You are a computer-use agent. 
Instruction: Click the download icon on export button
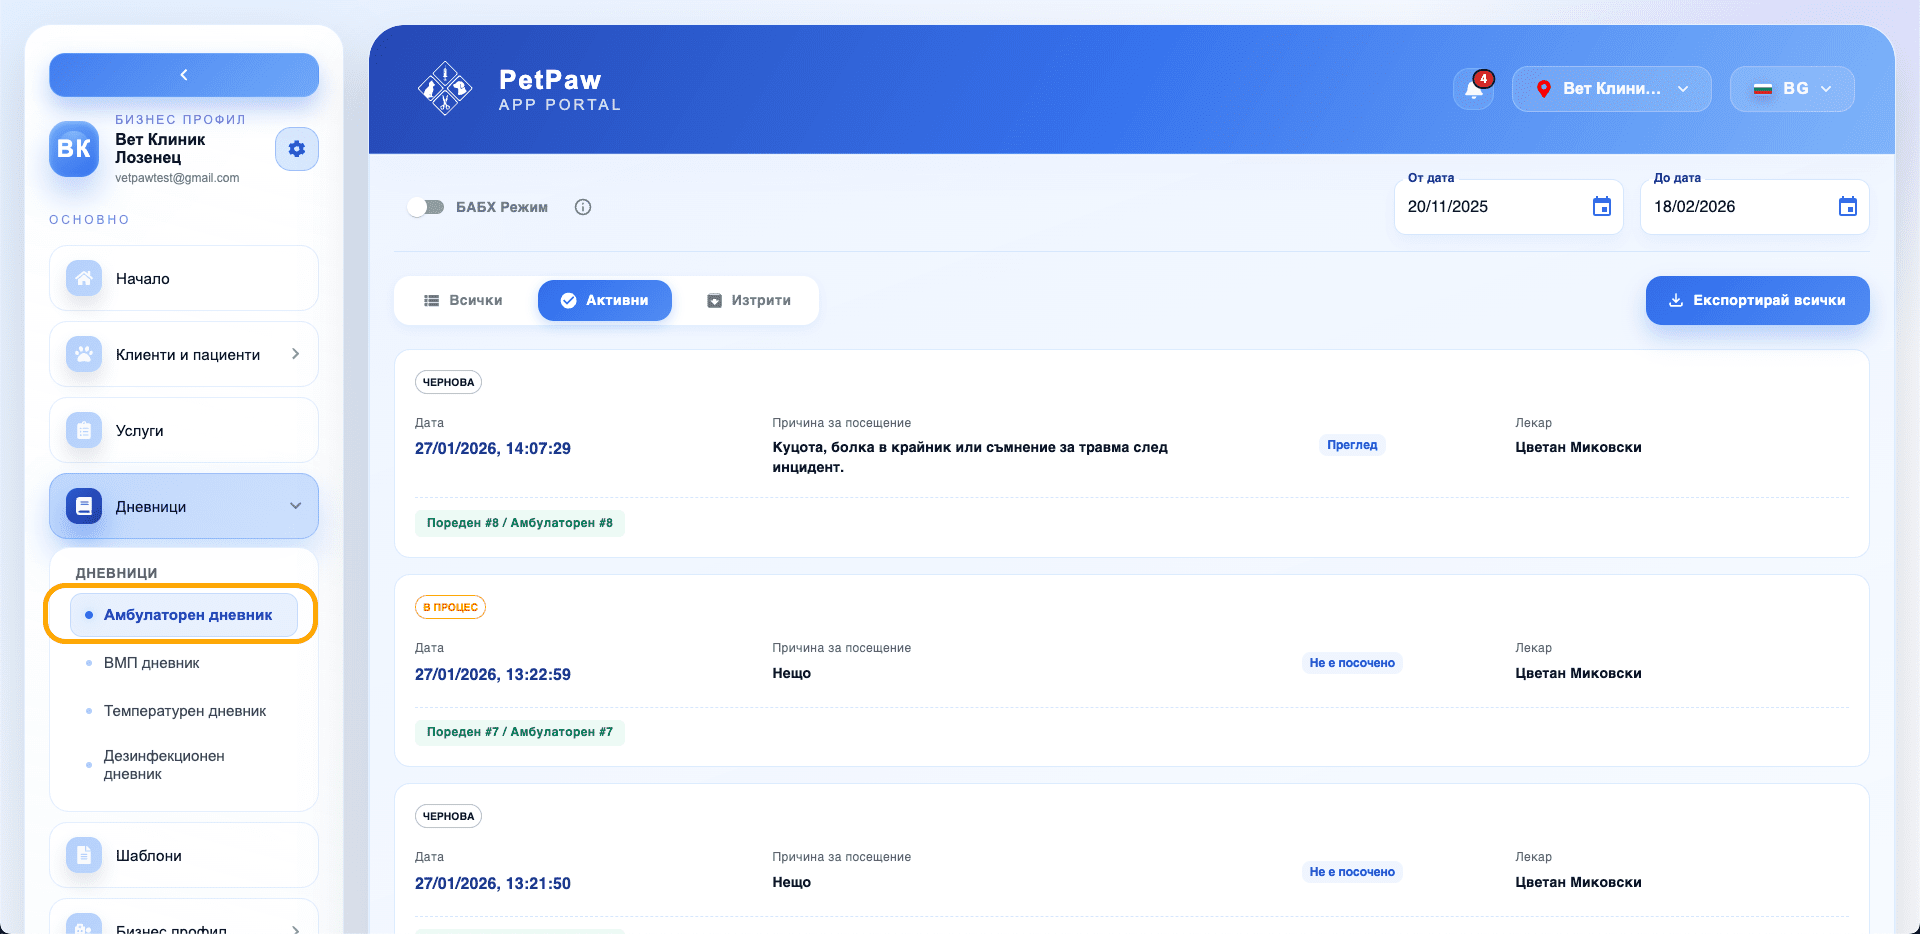[x=1676, y=300]
